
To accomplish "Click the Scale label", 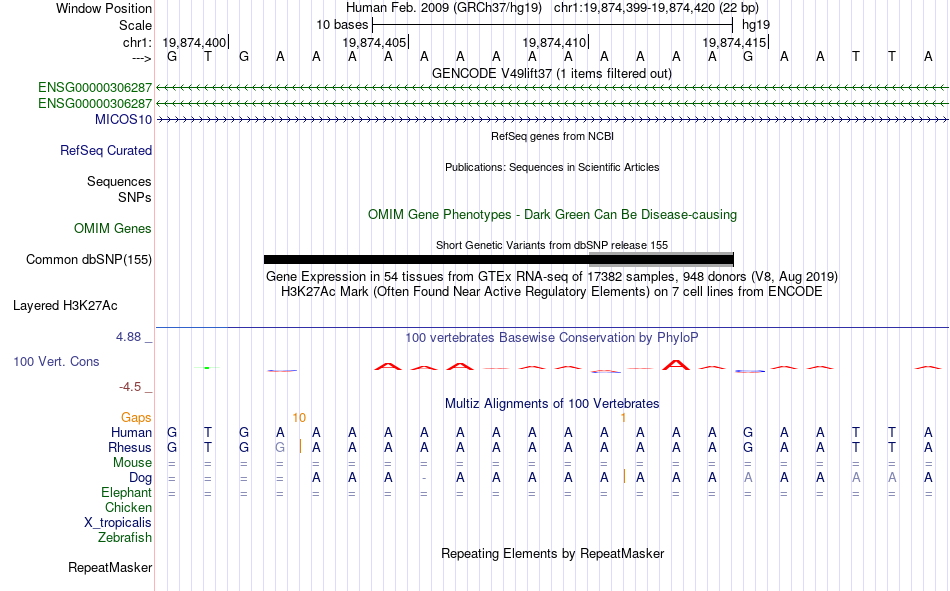I will (x=135, y=25).
